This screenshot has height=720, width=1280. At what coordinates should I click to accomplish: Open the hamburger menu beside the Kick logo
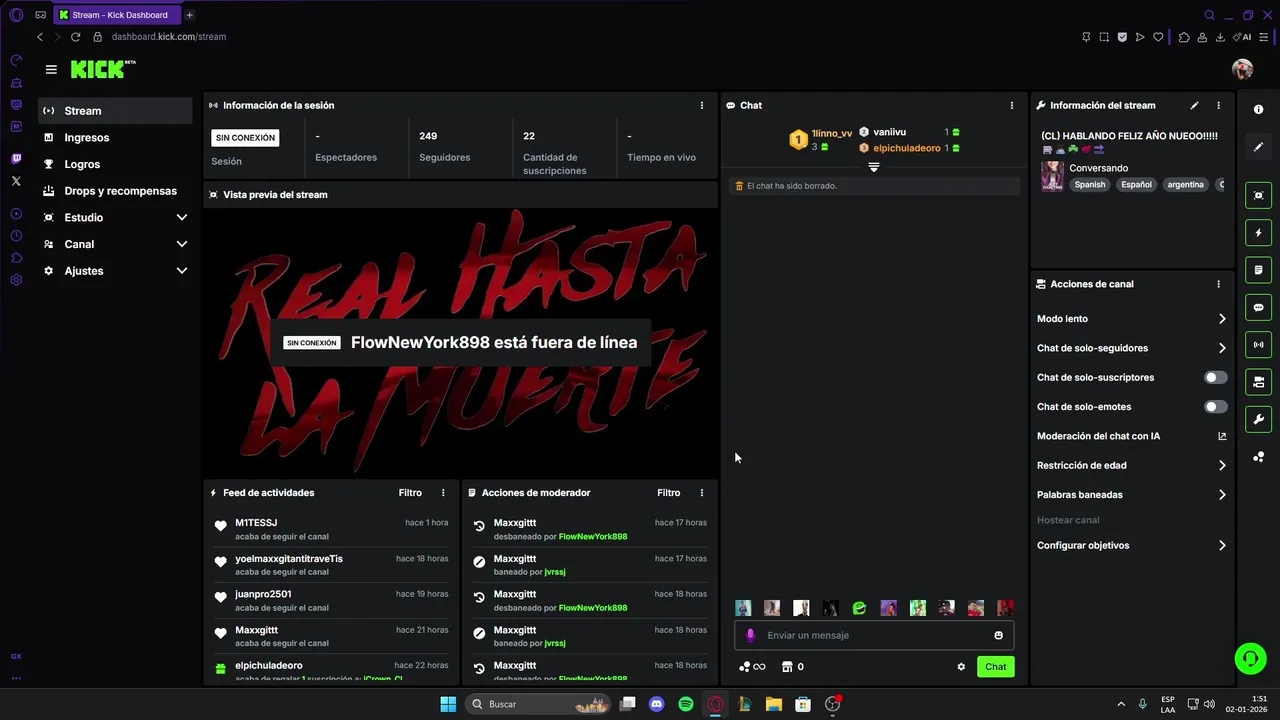pyautogui.click(x=51, y=70)
